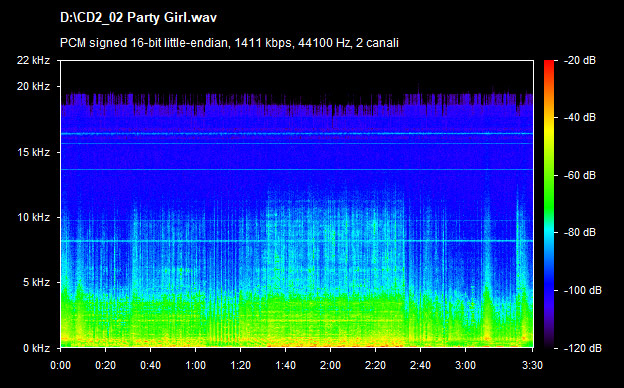Click the 3:30 time axis label
The width and height of the screenshot is (624, 388).
[x=532, y=365]
